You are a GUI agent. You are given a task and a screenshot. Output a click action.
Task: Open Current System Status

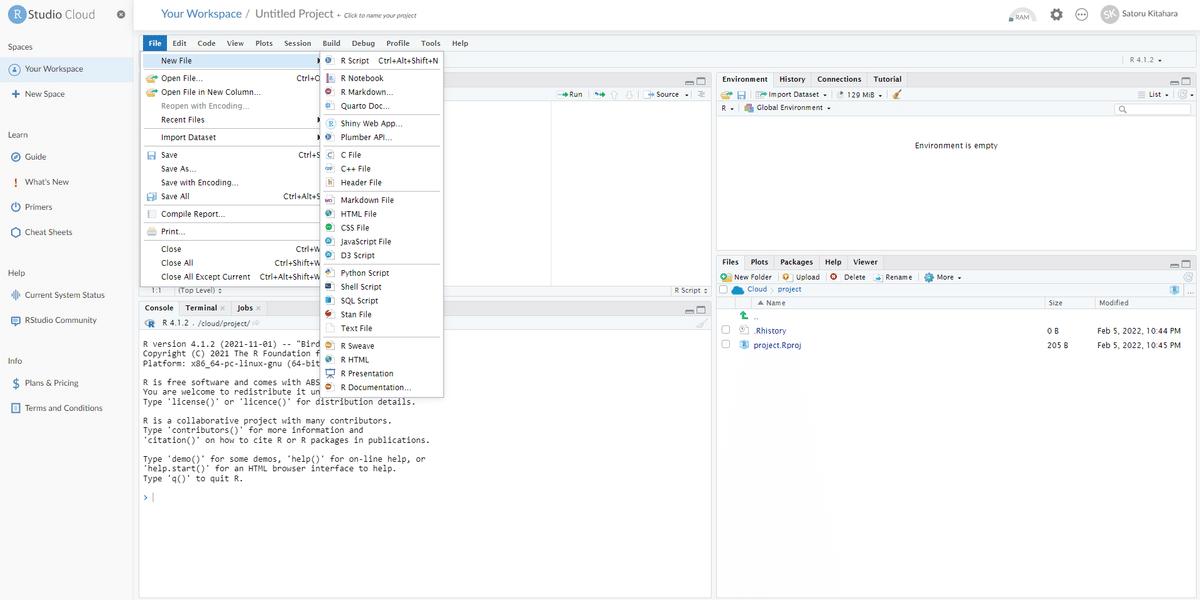click(64, 295)
